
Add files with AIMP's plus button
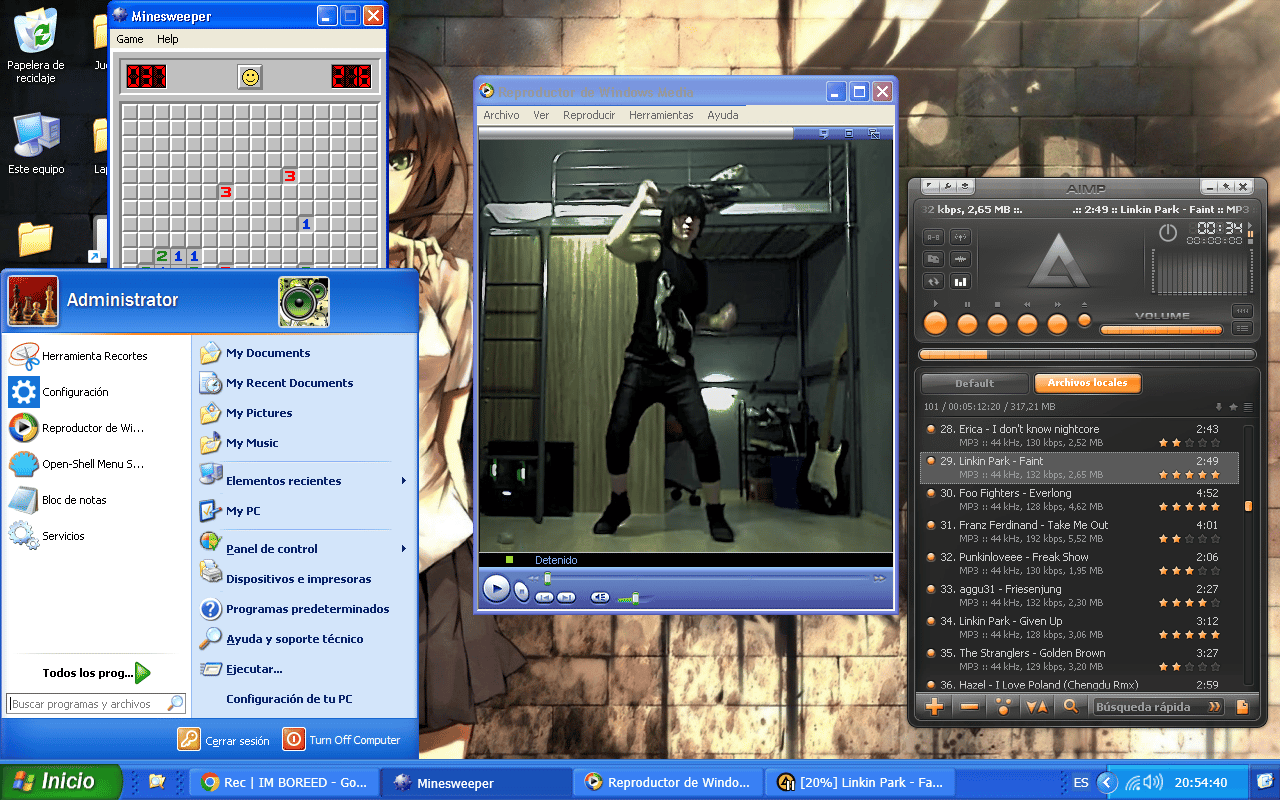pos(935,707)
